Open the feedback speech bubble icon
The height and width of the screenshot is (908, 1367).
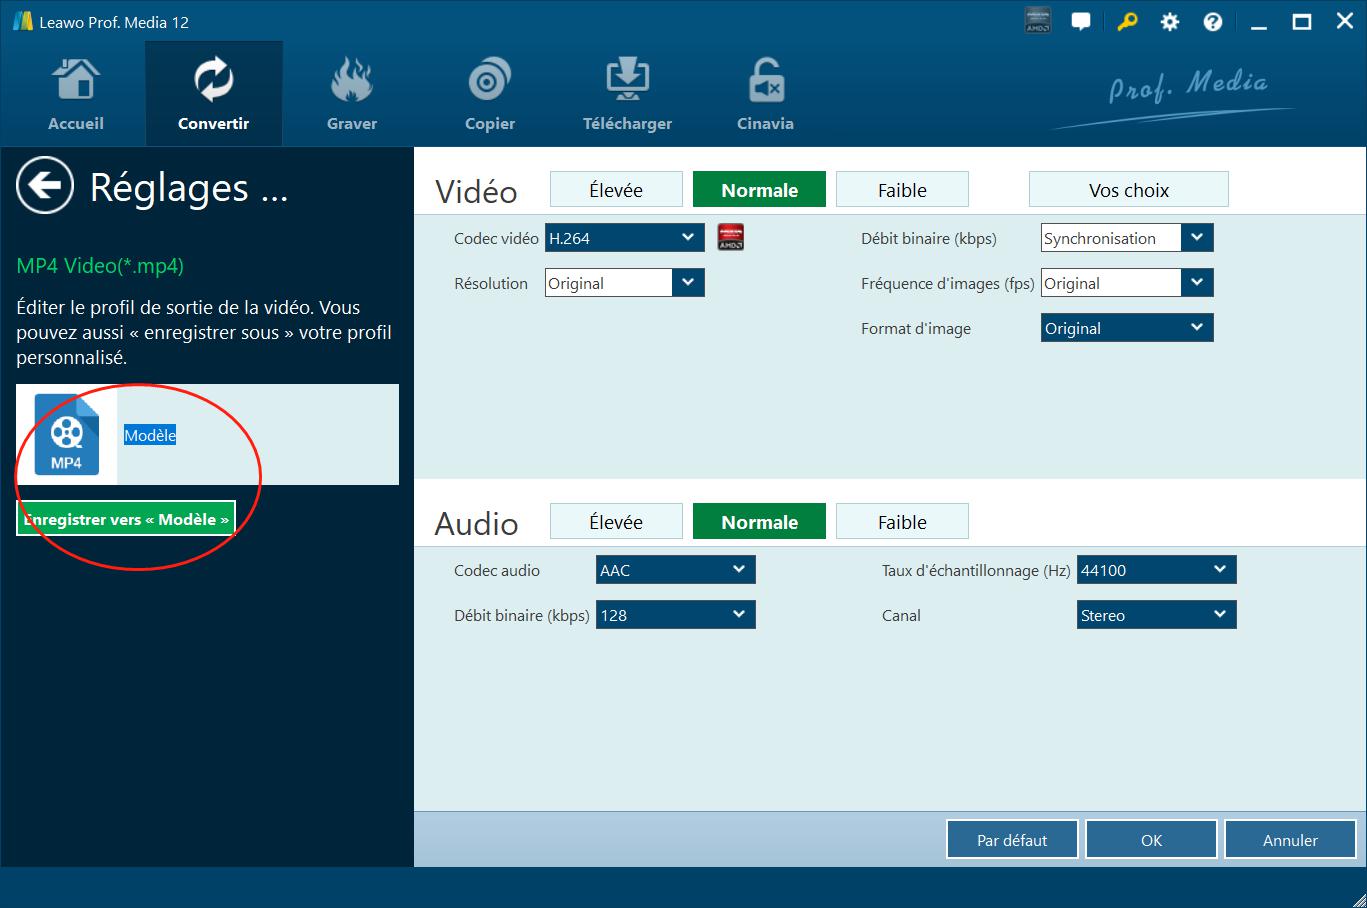tap(1081, 22)
